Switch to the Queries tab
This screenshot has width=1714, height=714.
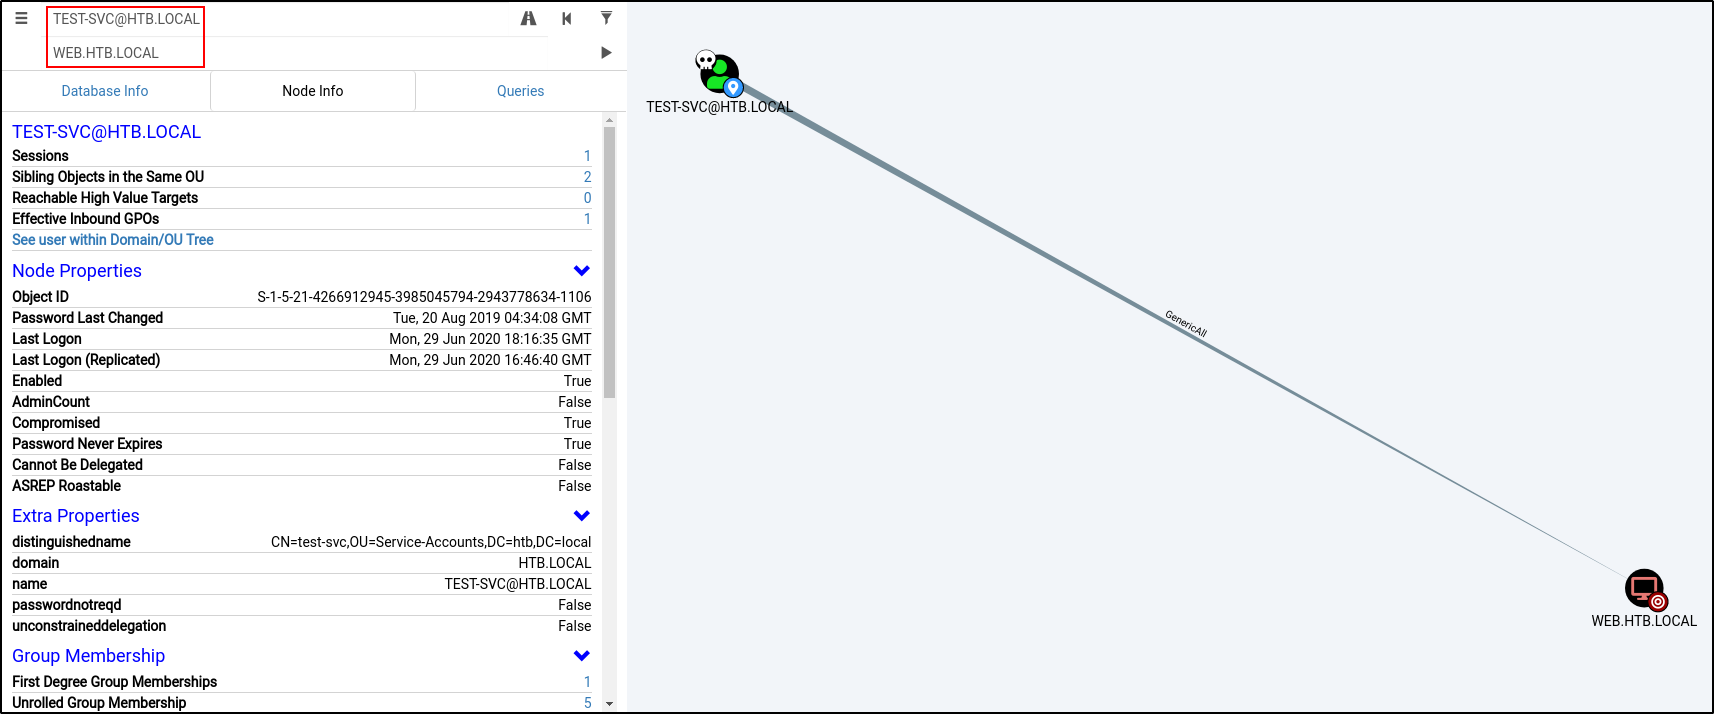click(x=520, y=91)
